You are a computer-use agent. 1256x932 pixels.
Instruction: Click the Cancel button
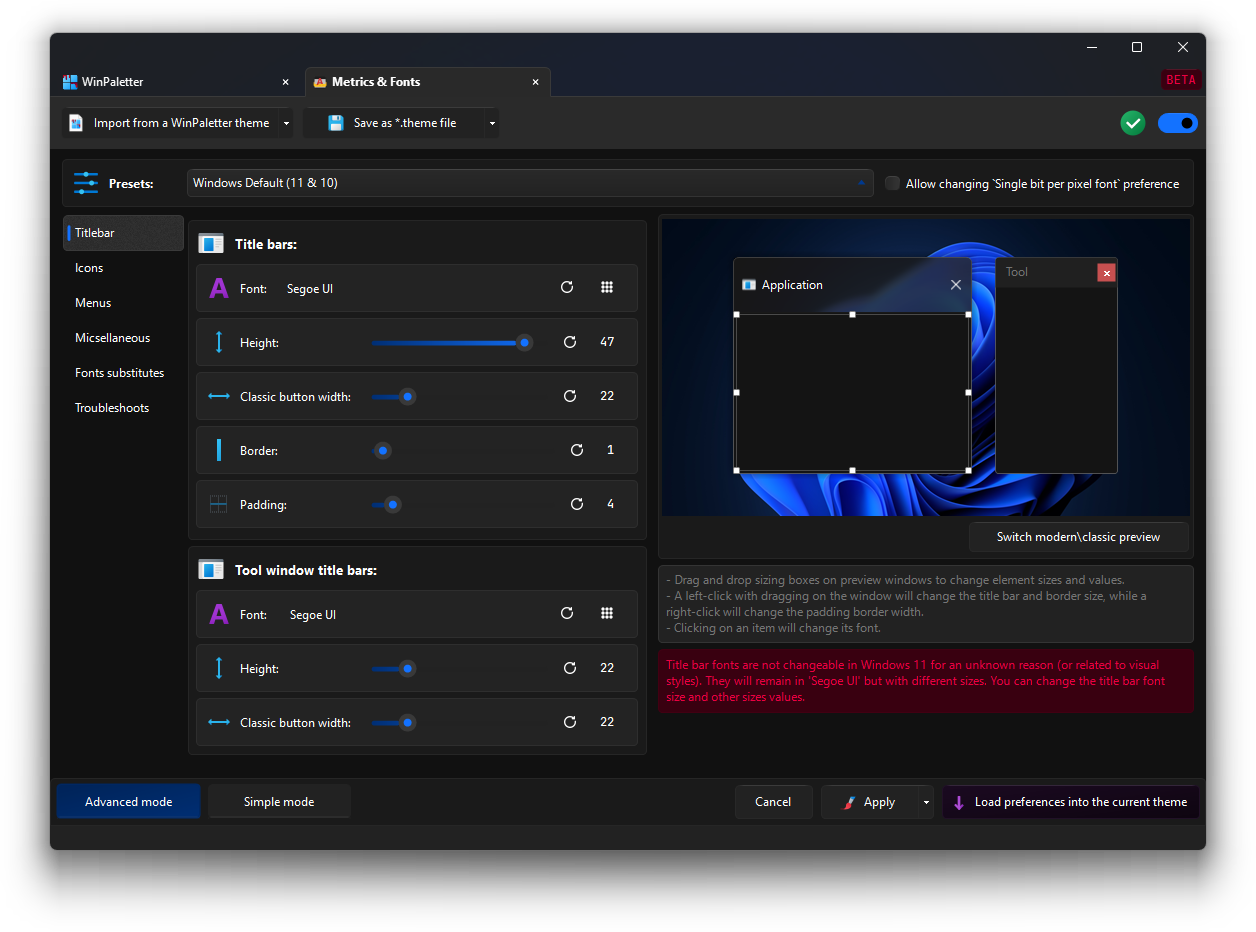click(773, 802)
